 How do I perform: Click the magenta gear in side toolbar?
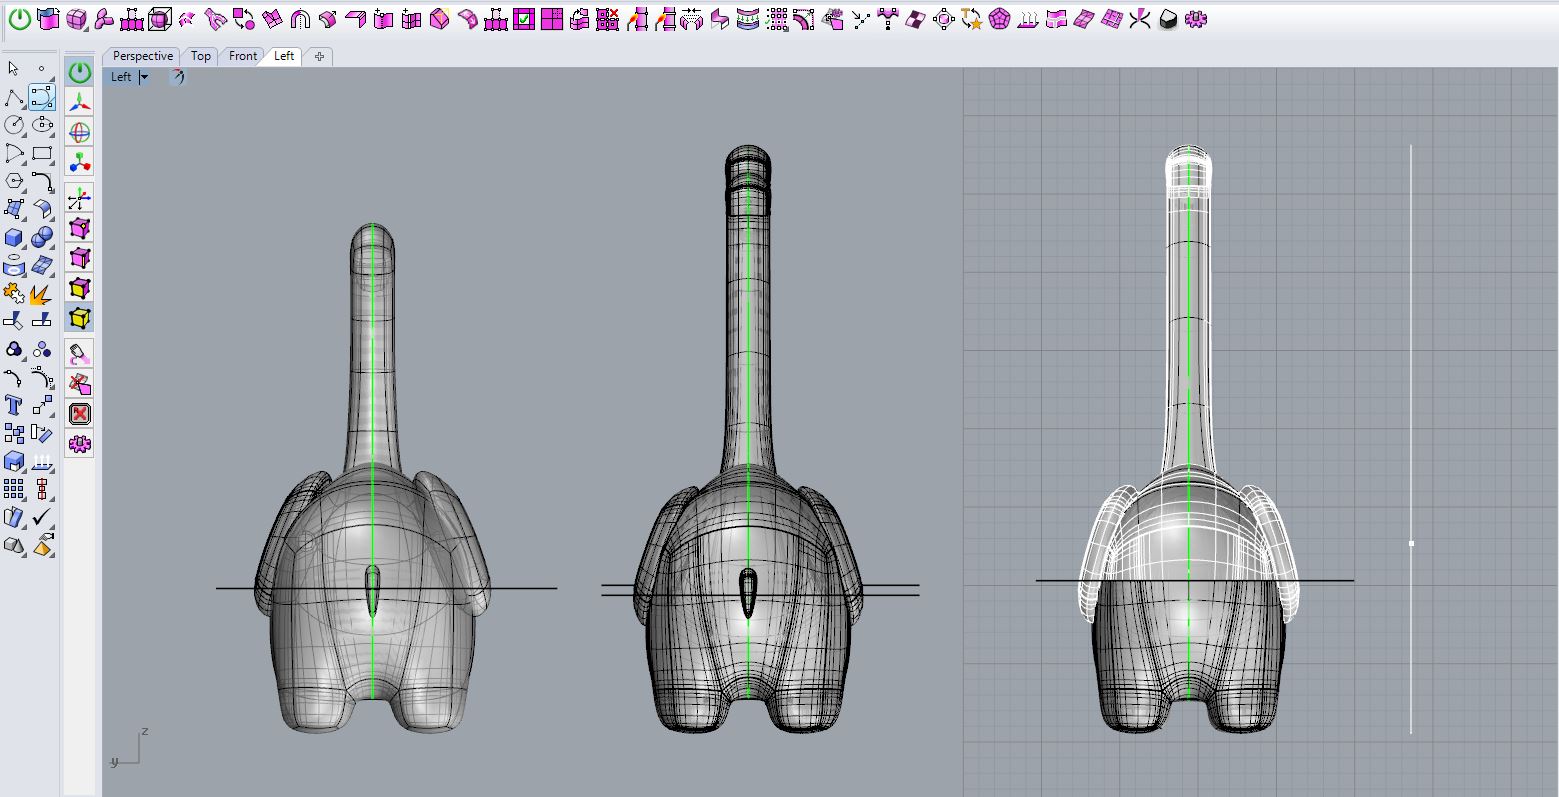coord(80,444)
